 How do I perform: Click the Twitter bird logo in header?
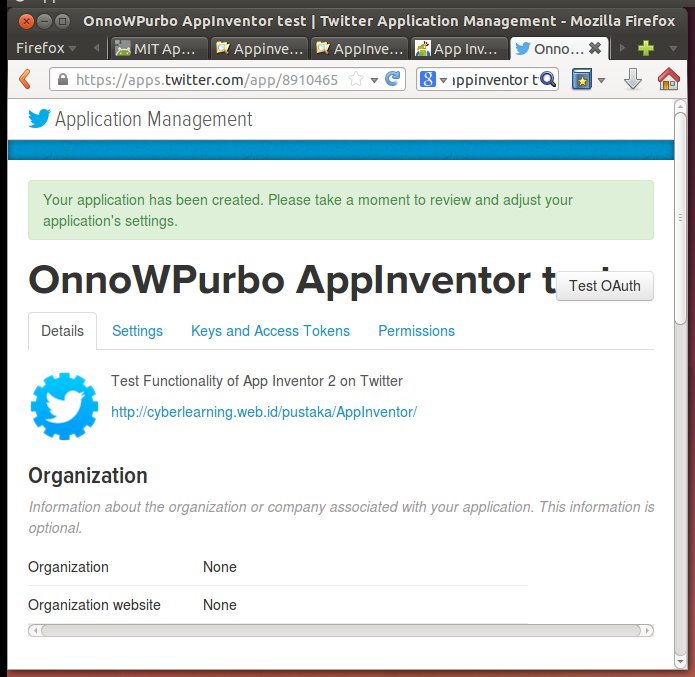pos(39,119)
